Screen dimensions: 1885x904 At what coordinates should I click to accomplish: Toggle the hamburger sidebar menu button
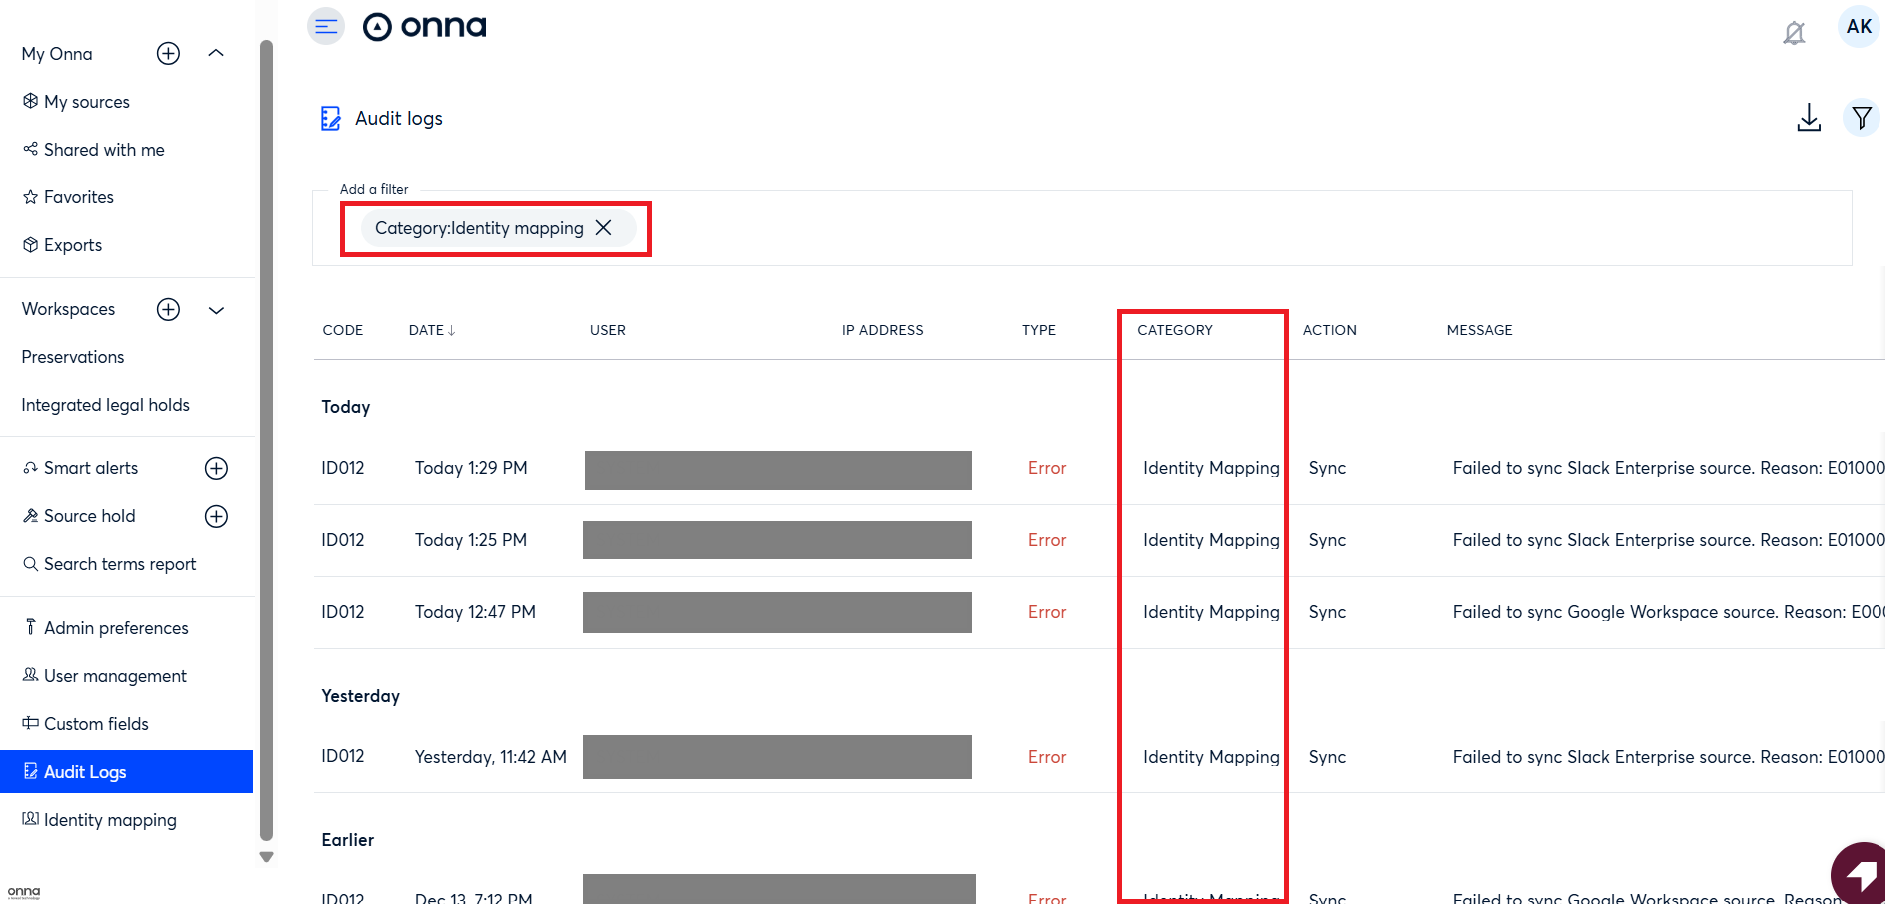tap(326, 27)
